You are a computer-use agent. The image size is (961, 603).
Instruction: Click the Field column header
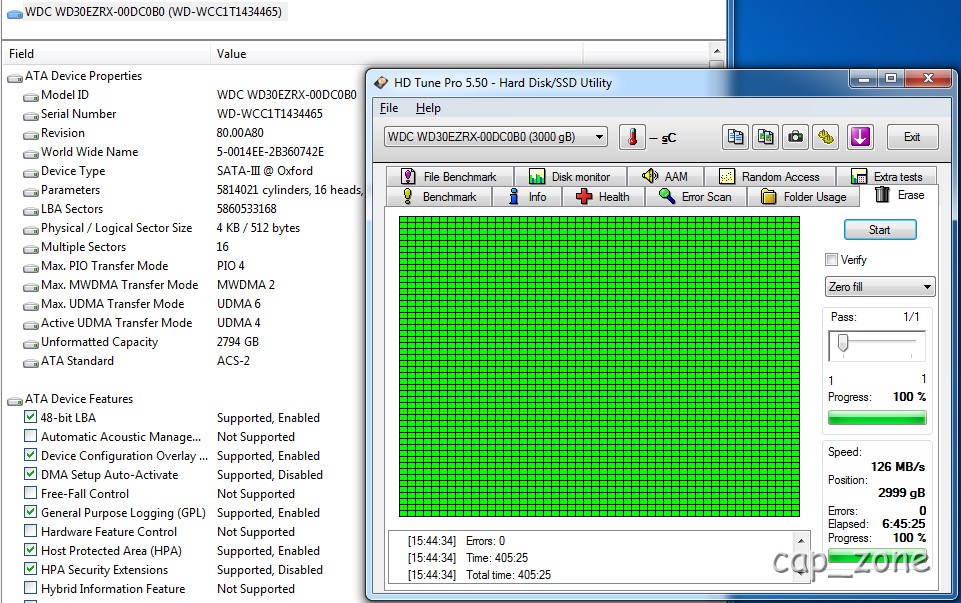coord(106,54)
